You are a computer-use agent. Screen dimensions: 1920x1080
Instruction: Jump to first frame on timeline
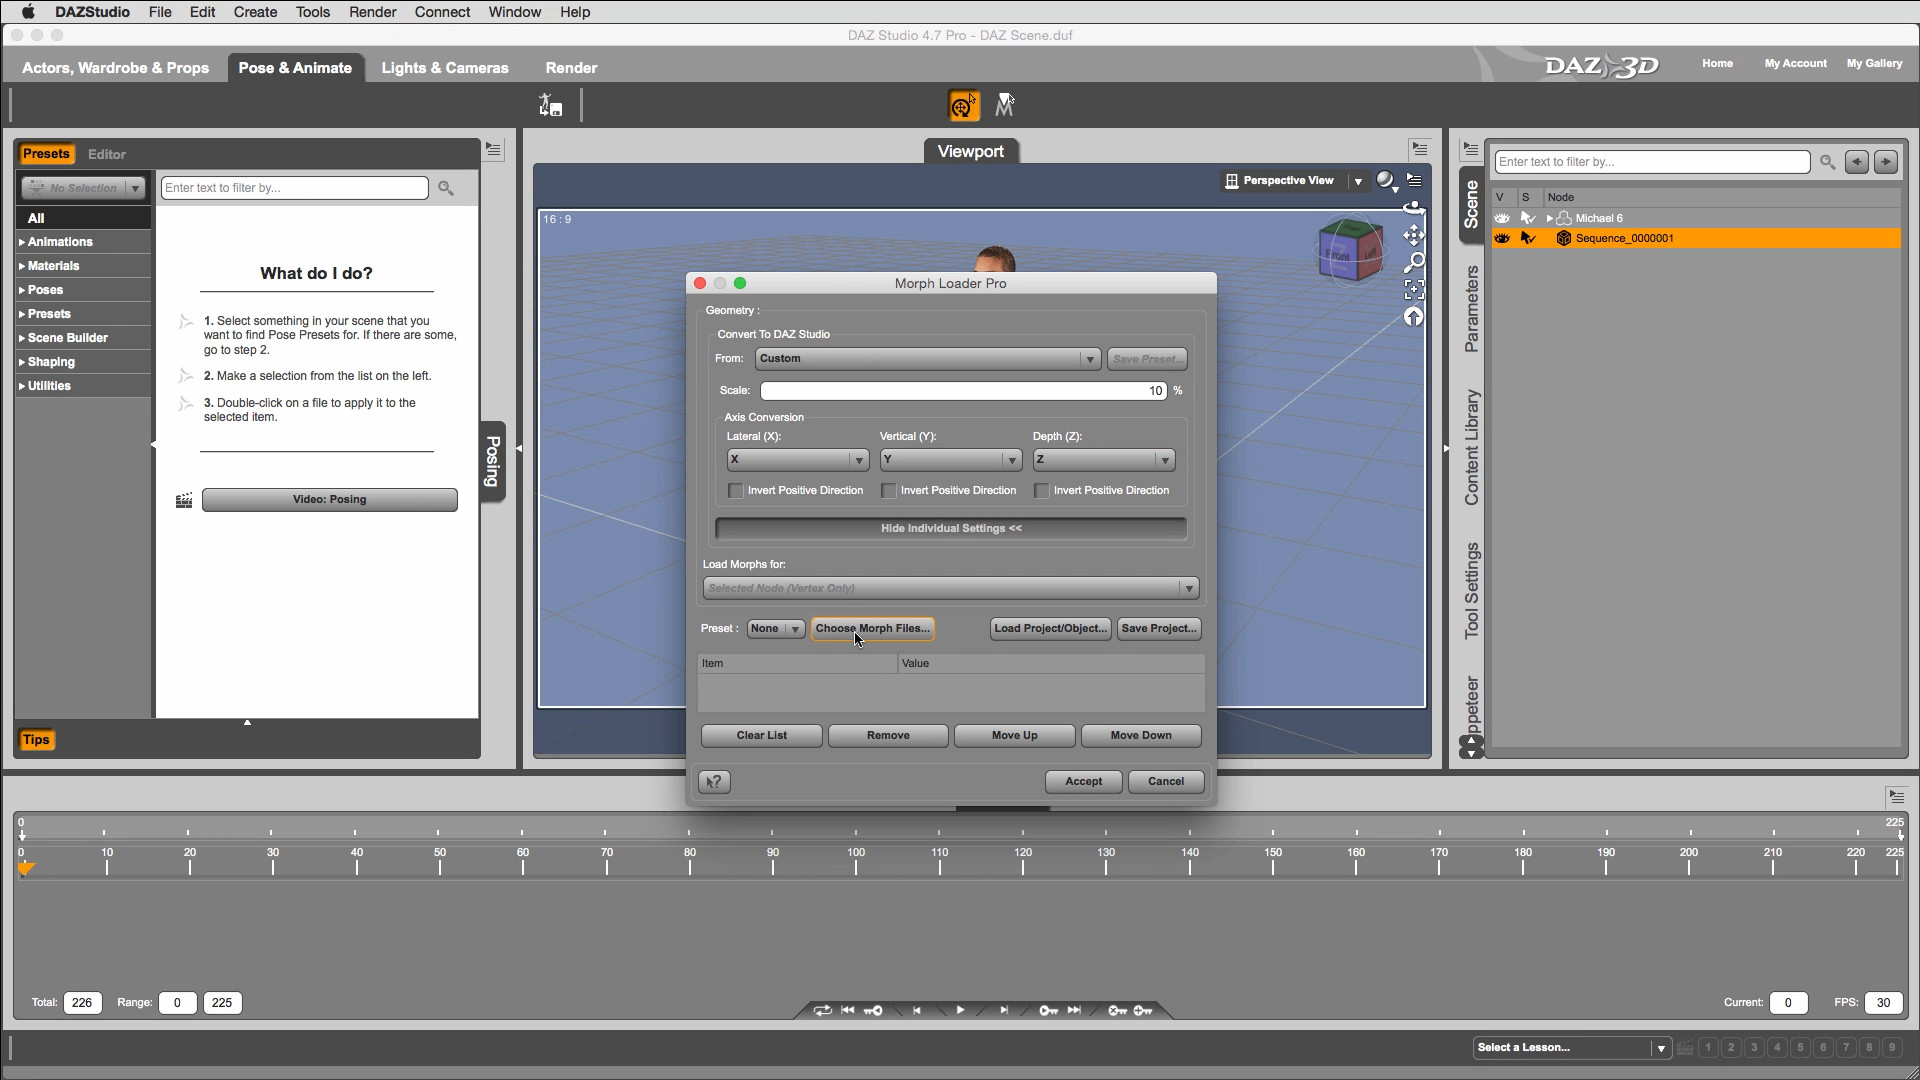click(x=848, y=1010)
